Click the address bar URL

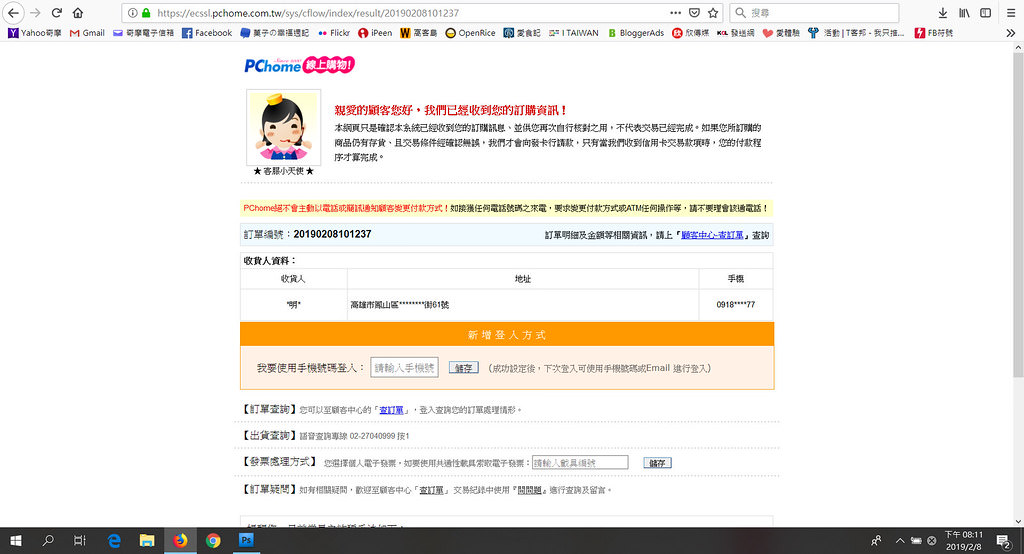click(x=308, y=12)
